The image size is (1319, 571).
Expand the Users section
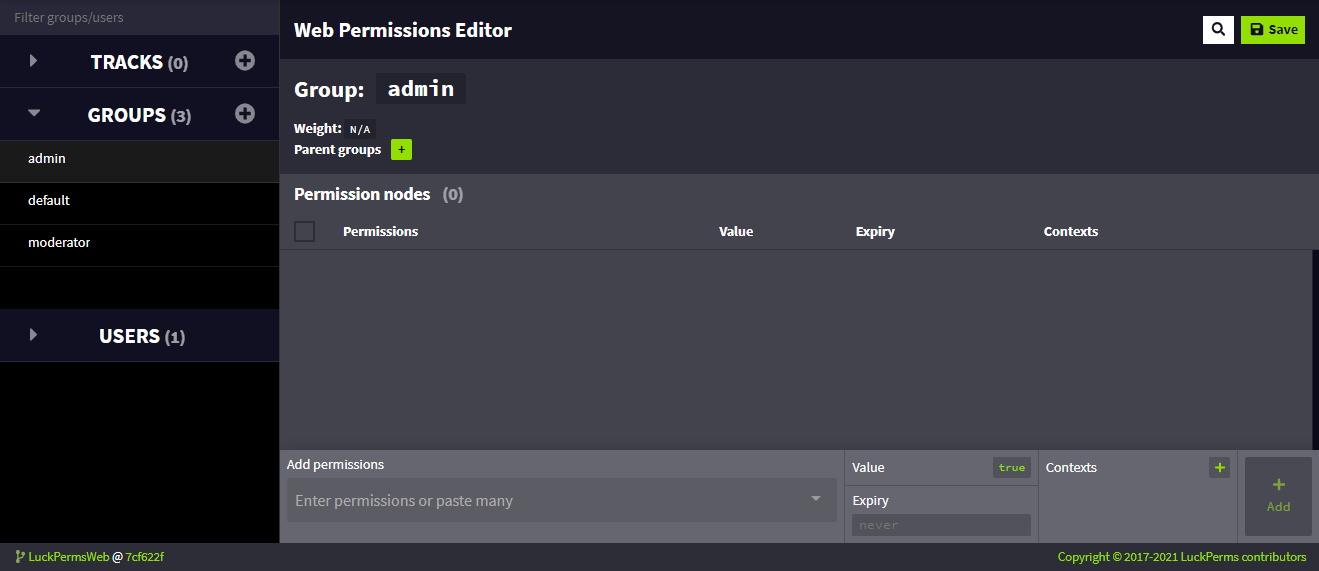(x=33, y=335)
